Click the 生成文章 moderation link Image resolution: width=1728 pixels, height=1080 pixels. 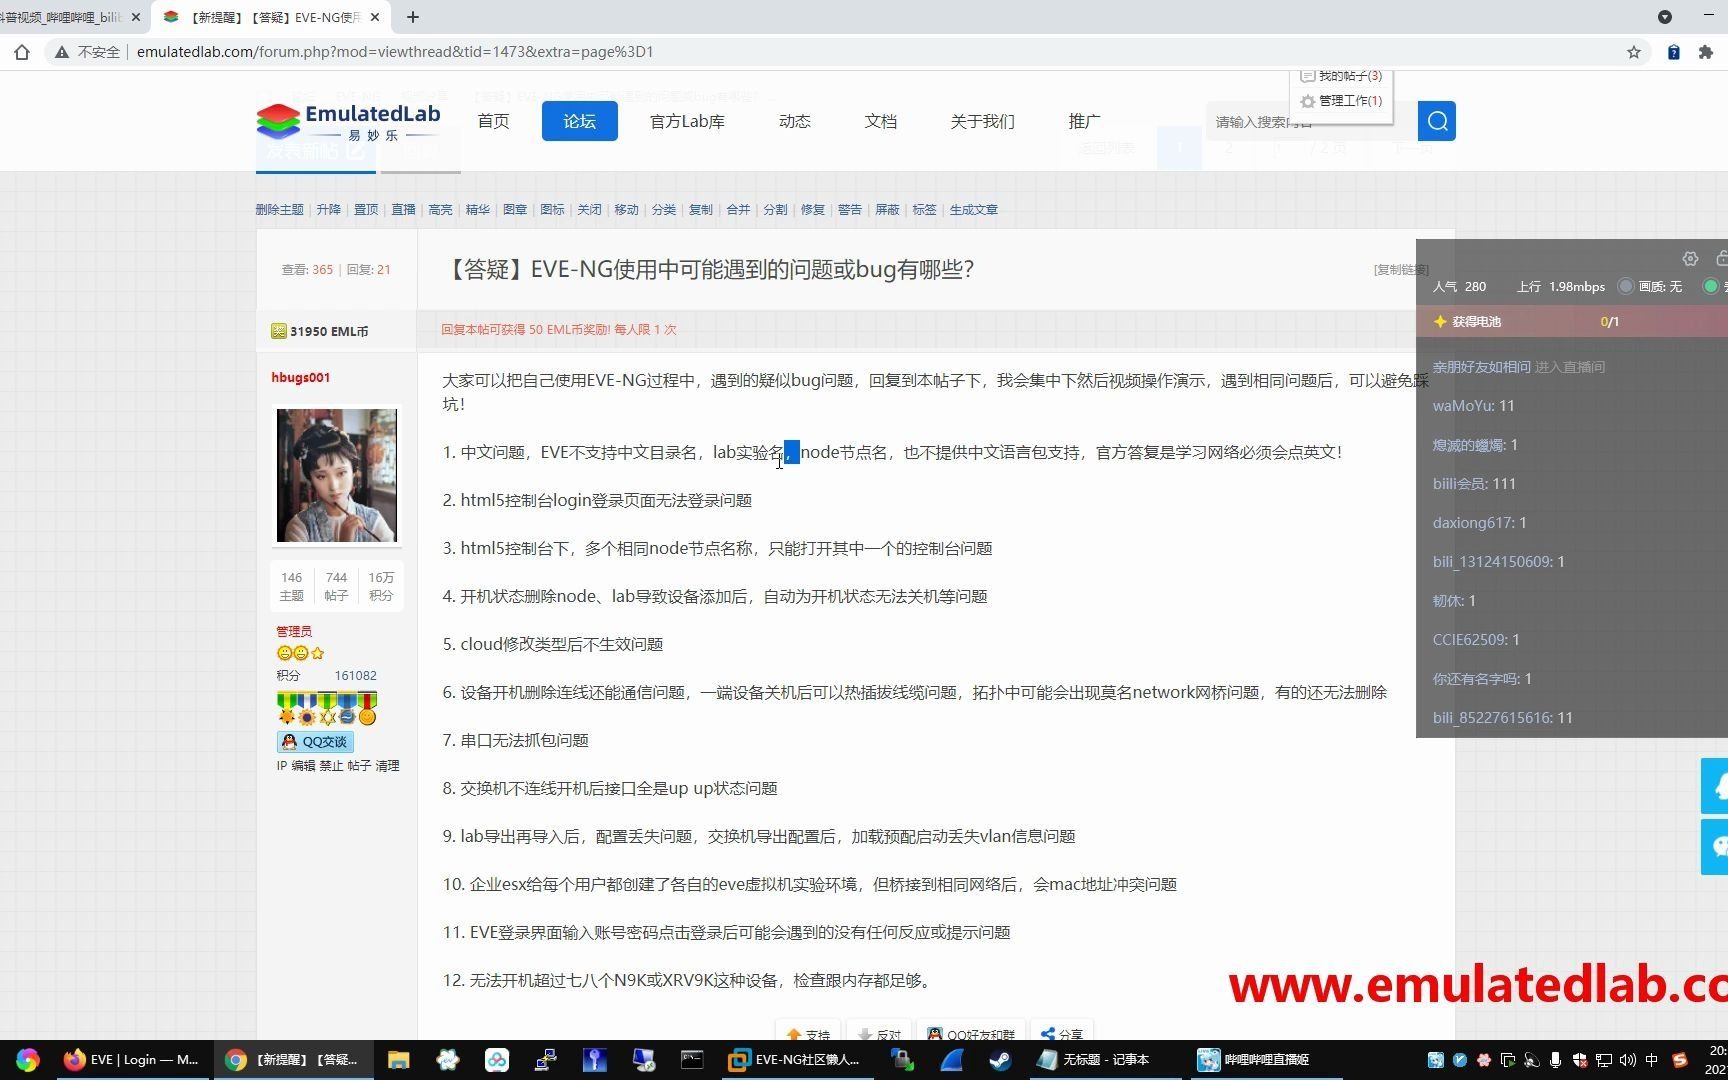(x=973, y=210)
